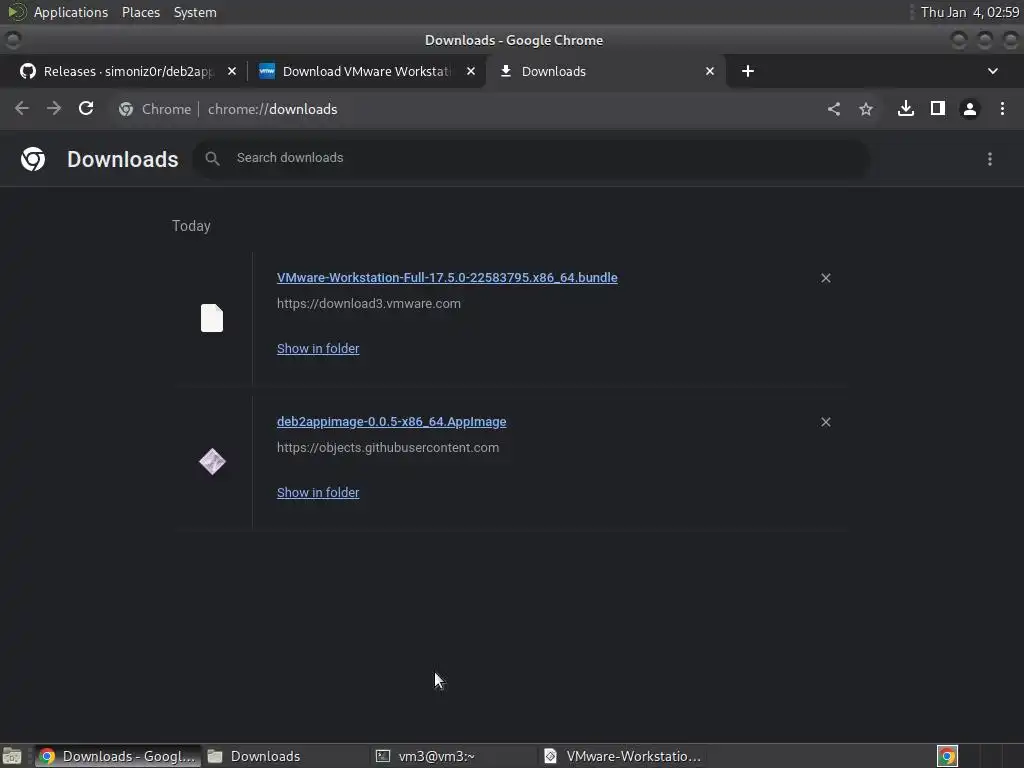Open the Applications menu
Screen dimensions: 1024x768
[71, 12]
